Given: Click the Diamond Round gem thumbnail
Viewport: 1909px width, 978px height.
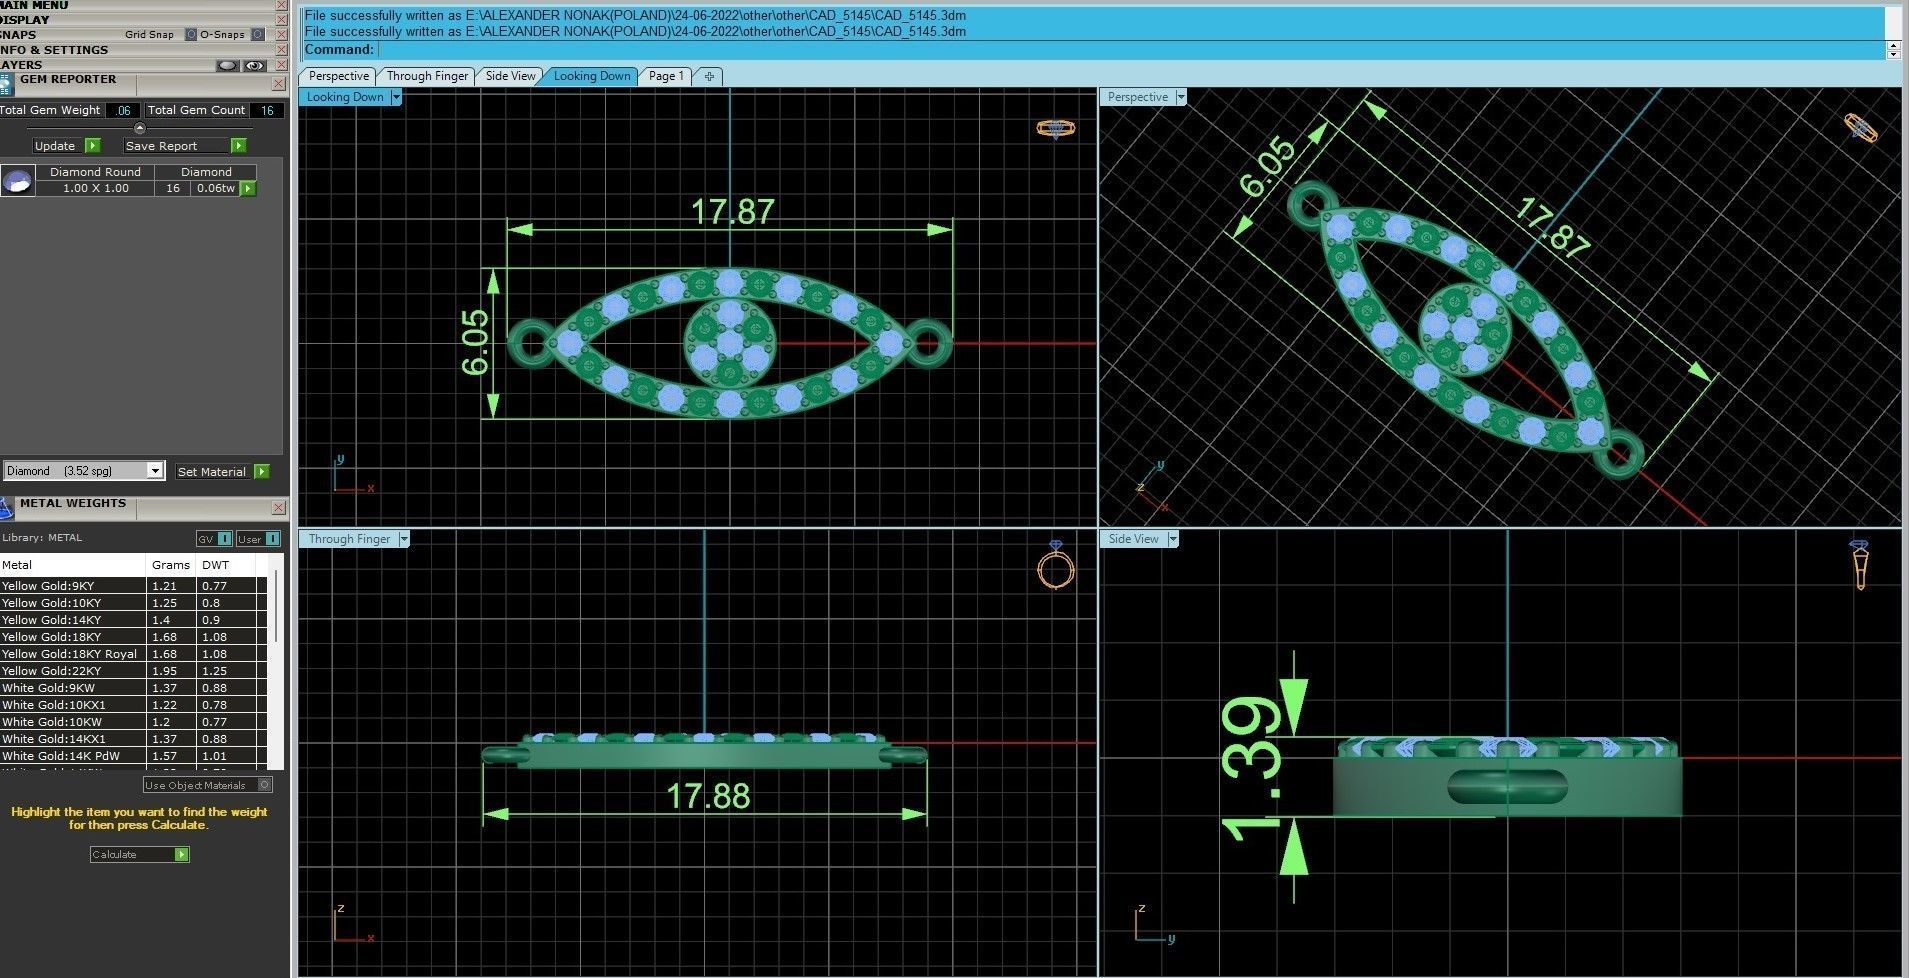Looking at the screenshot, I should pyautogui.click(x=17, y=181).
